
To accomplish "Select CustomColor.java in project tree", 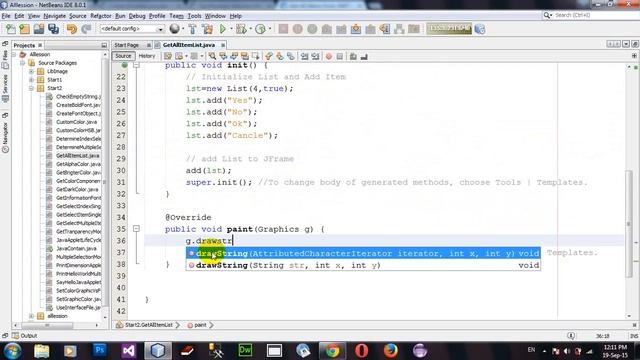I will (76, 122).
